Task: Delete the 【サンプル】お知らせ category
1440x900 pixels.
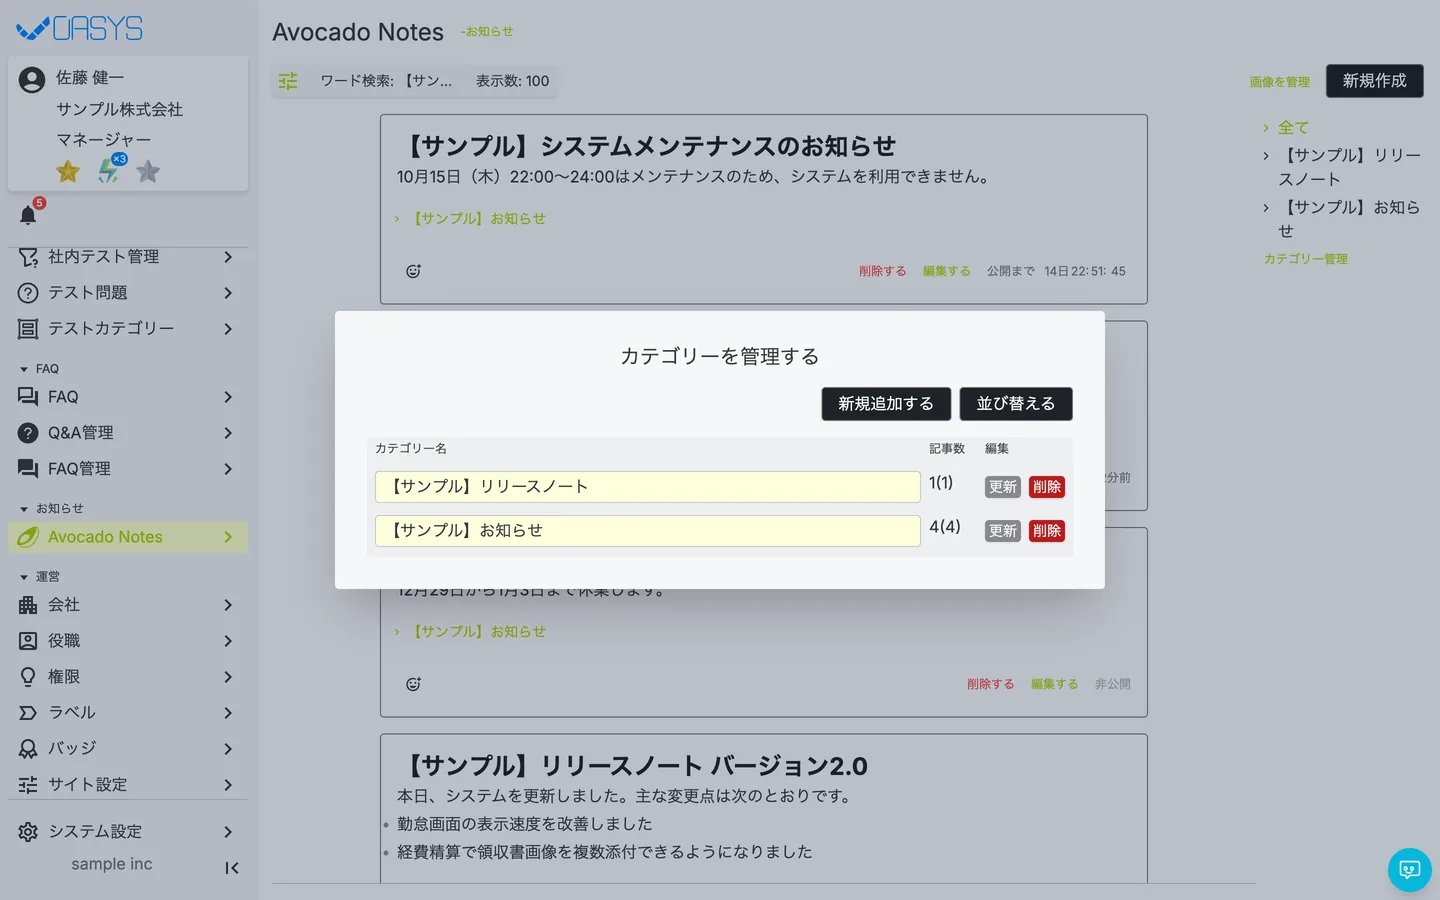Action: click(x=1047, y=531)
